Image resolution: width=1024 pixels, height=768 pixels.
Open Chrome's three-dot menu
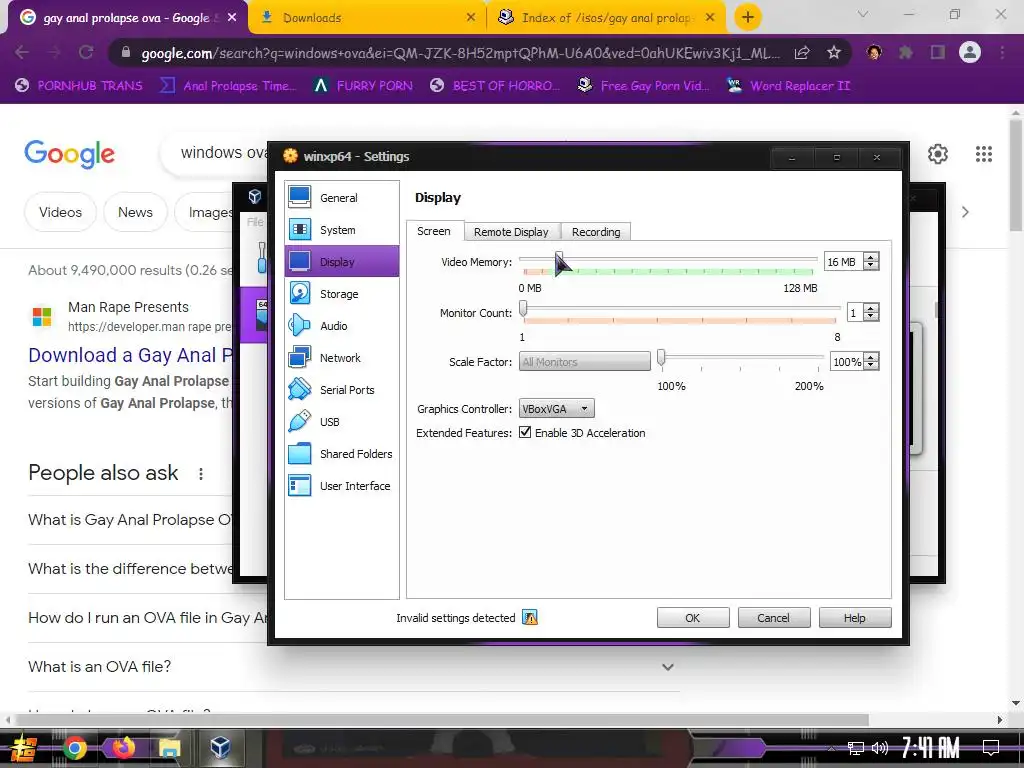(1002, 52)
